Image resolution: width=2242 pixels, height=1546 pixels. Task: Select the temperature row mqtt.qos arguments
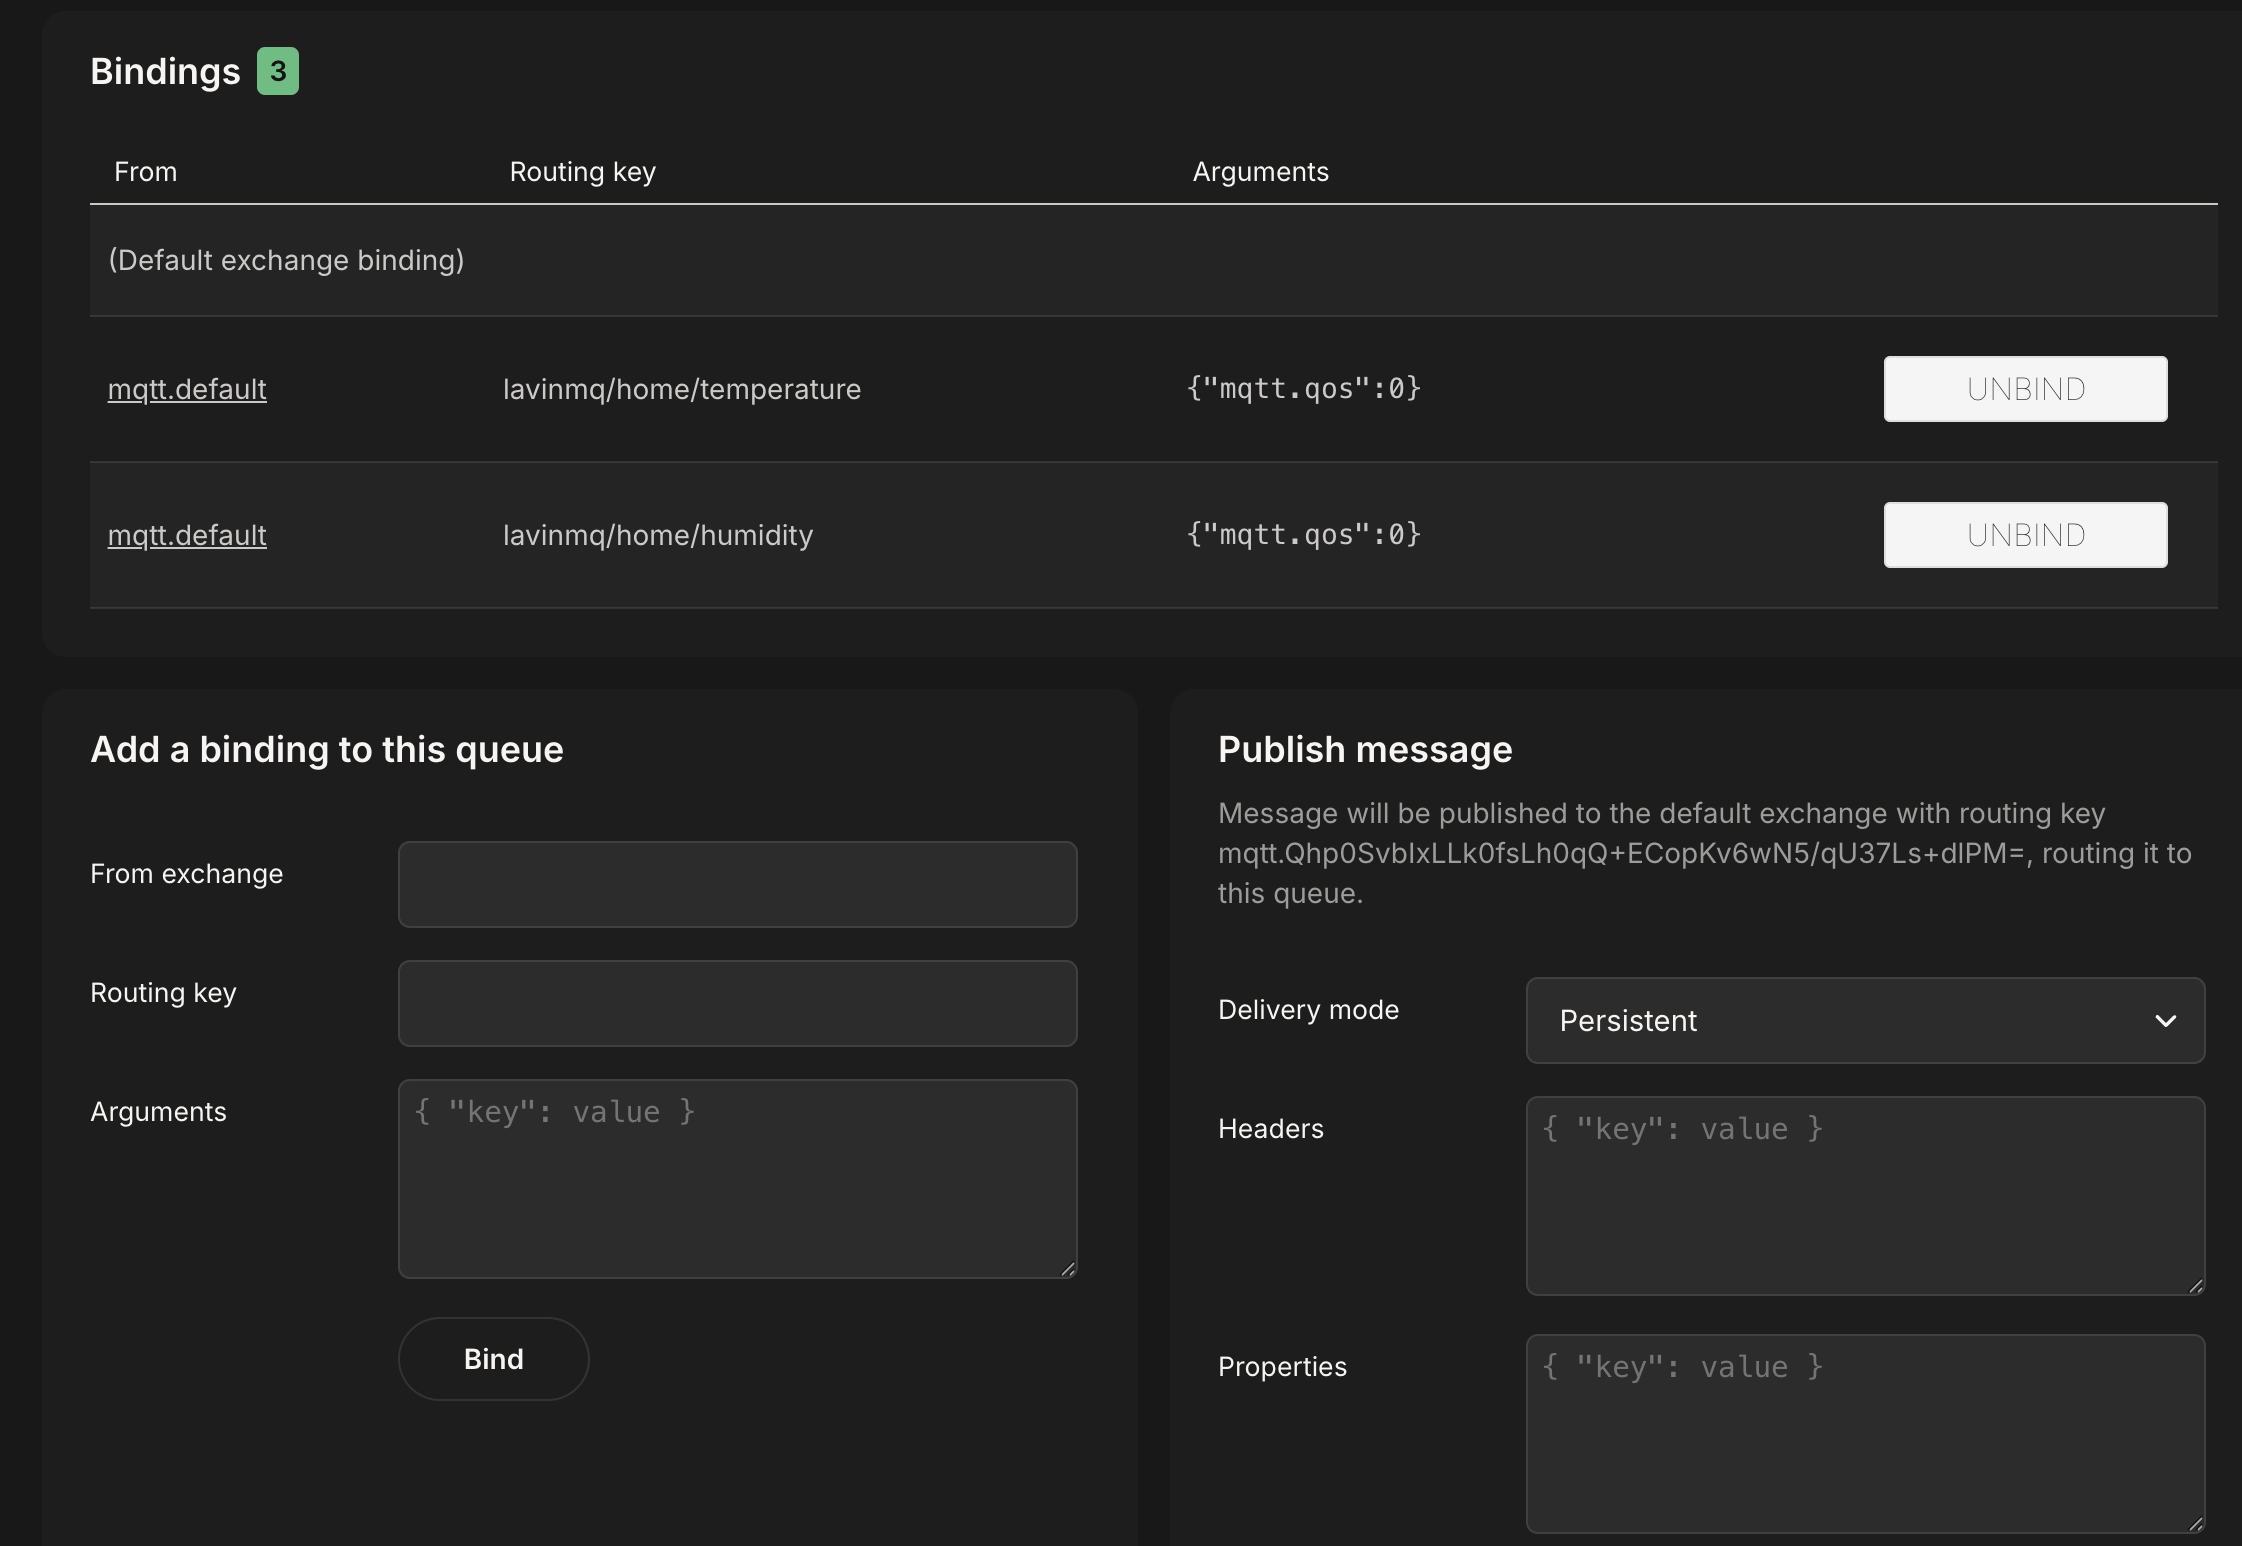click(x=1304, y=388)
